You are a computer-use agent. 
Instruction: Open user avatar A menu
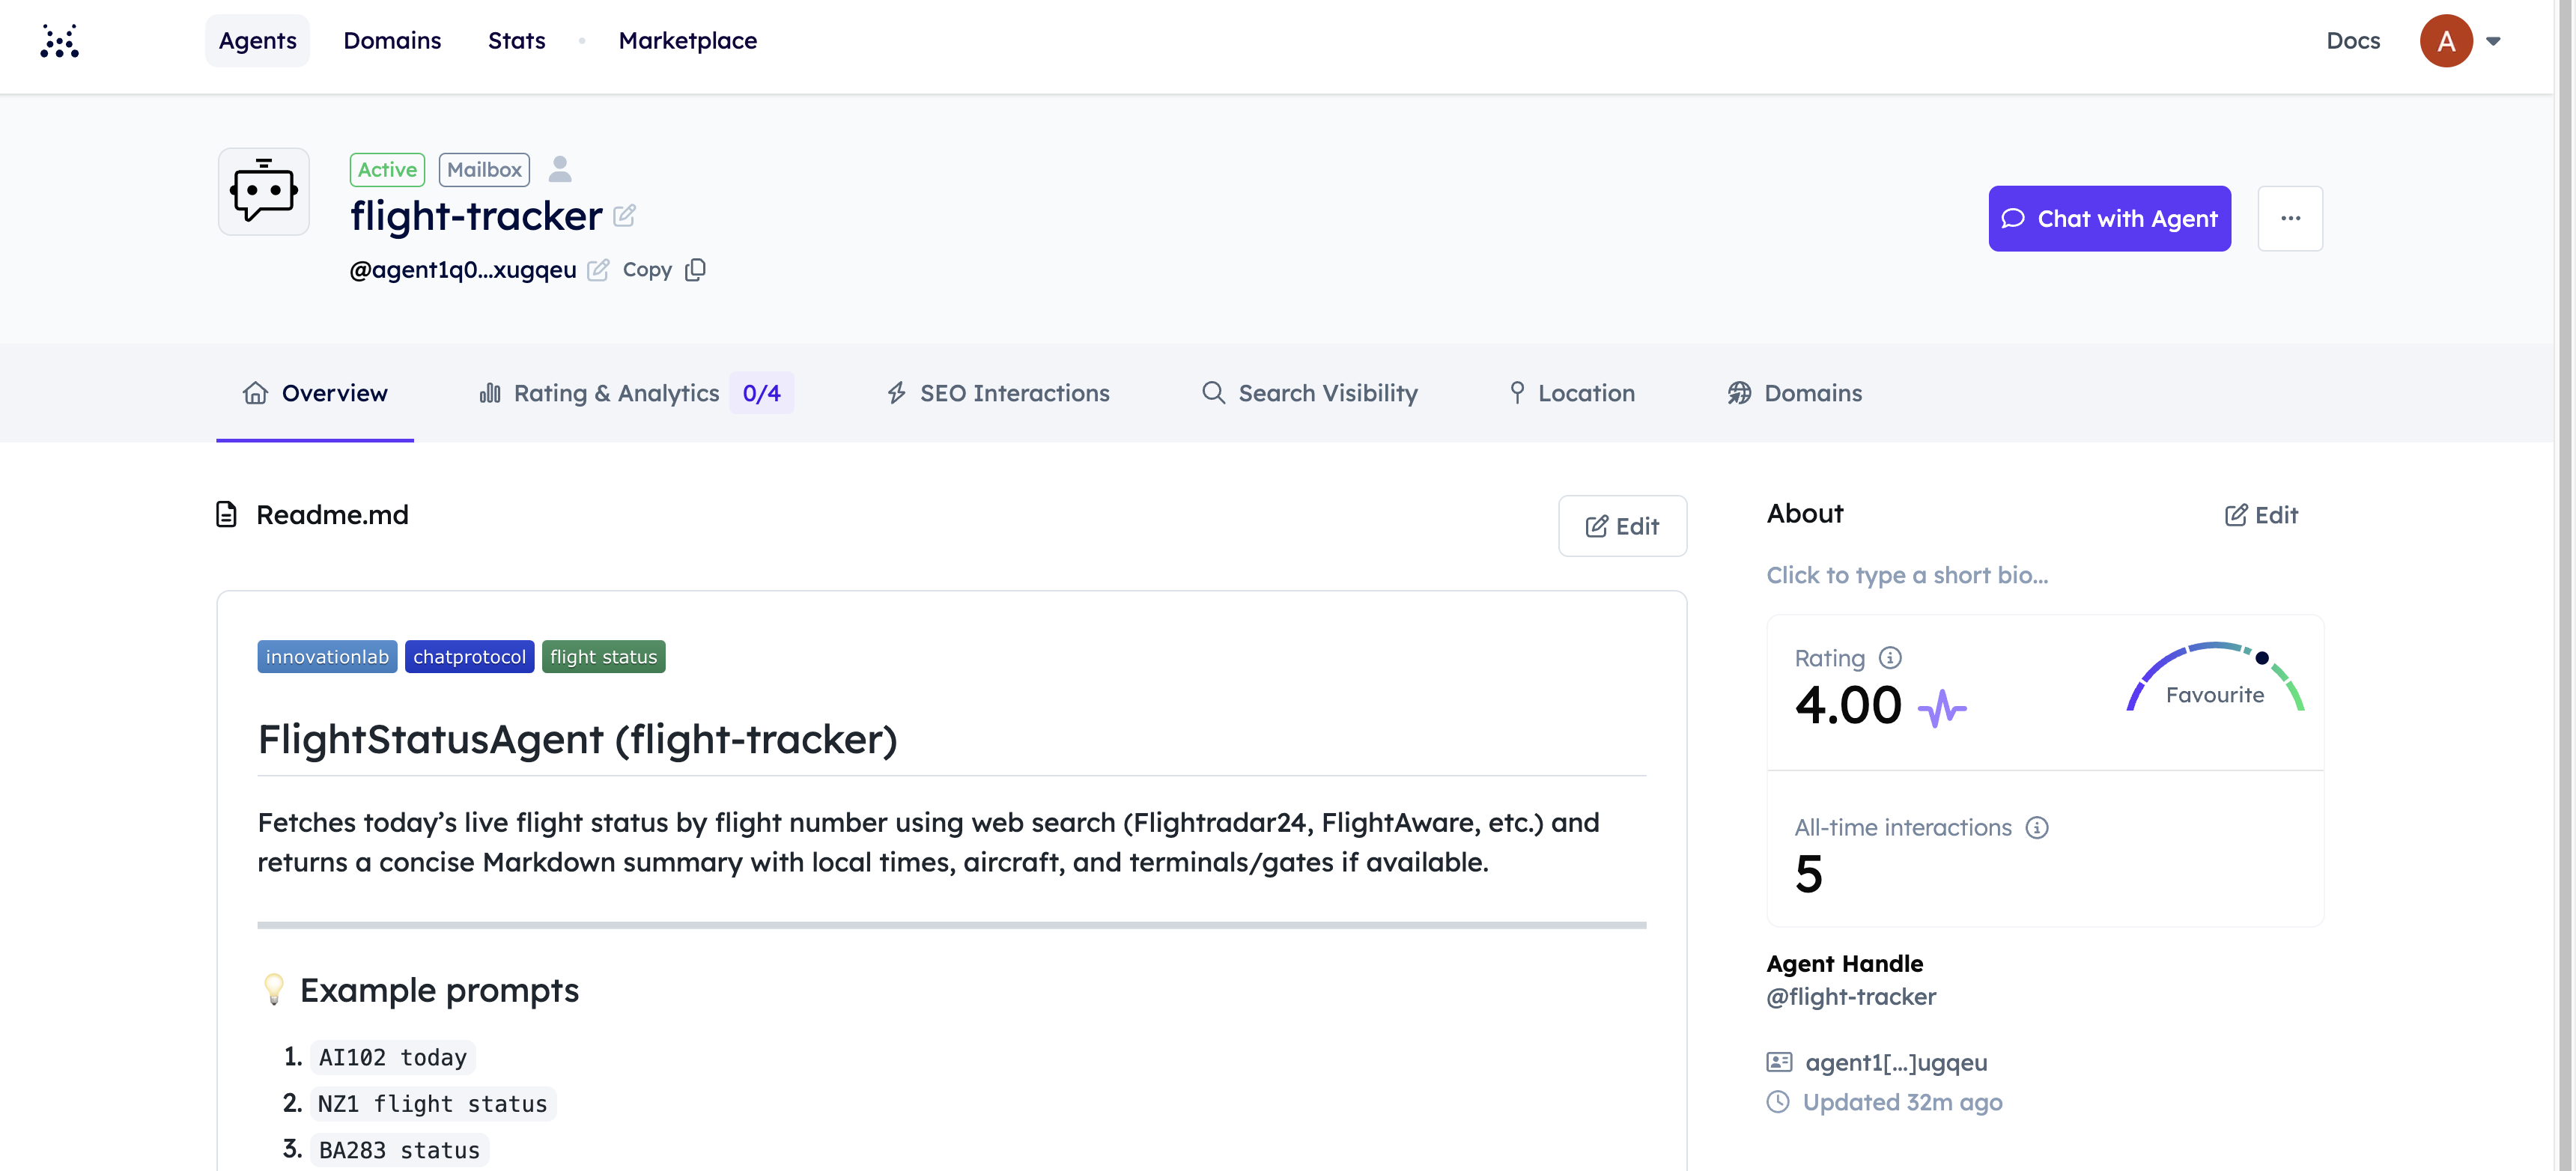point(2446,41)
